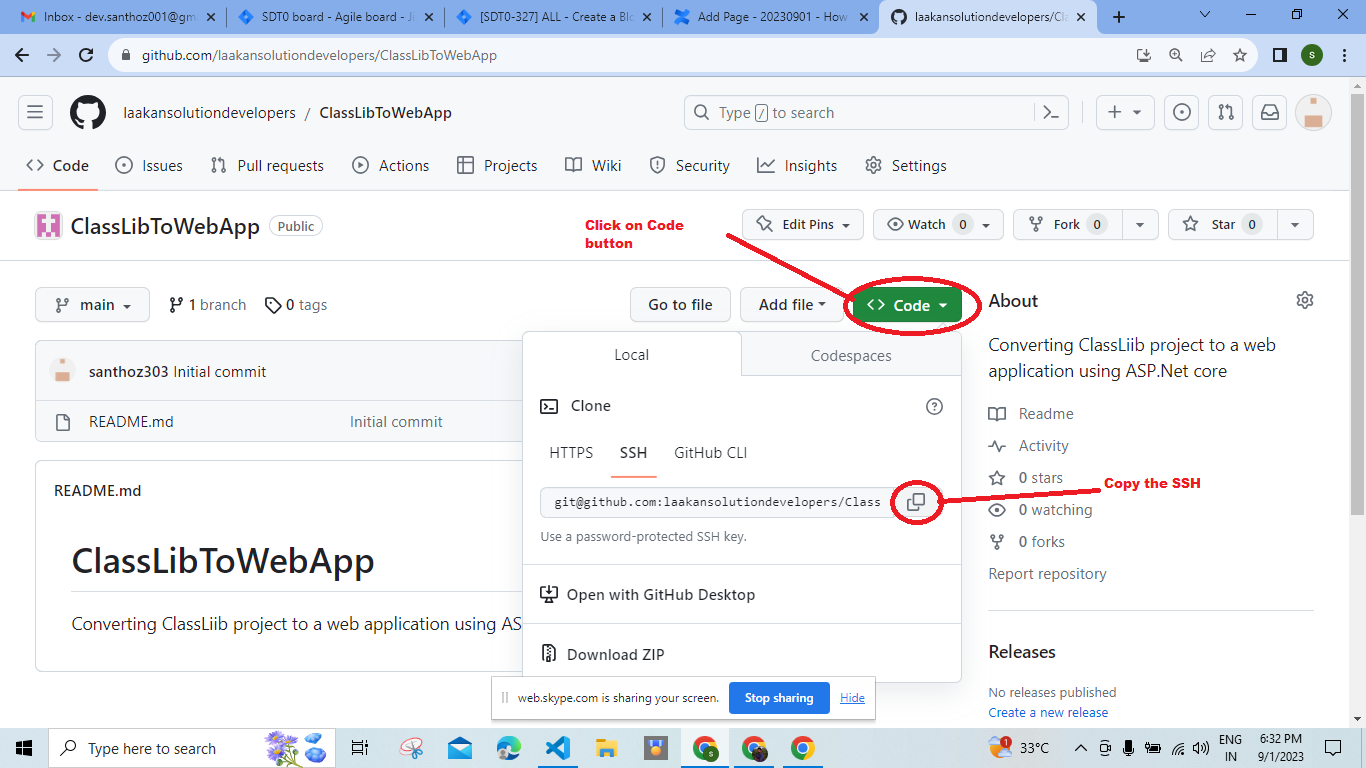Toggle the browser side panel icon

[x=1279, y=55]
